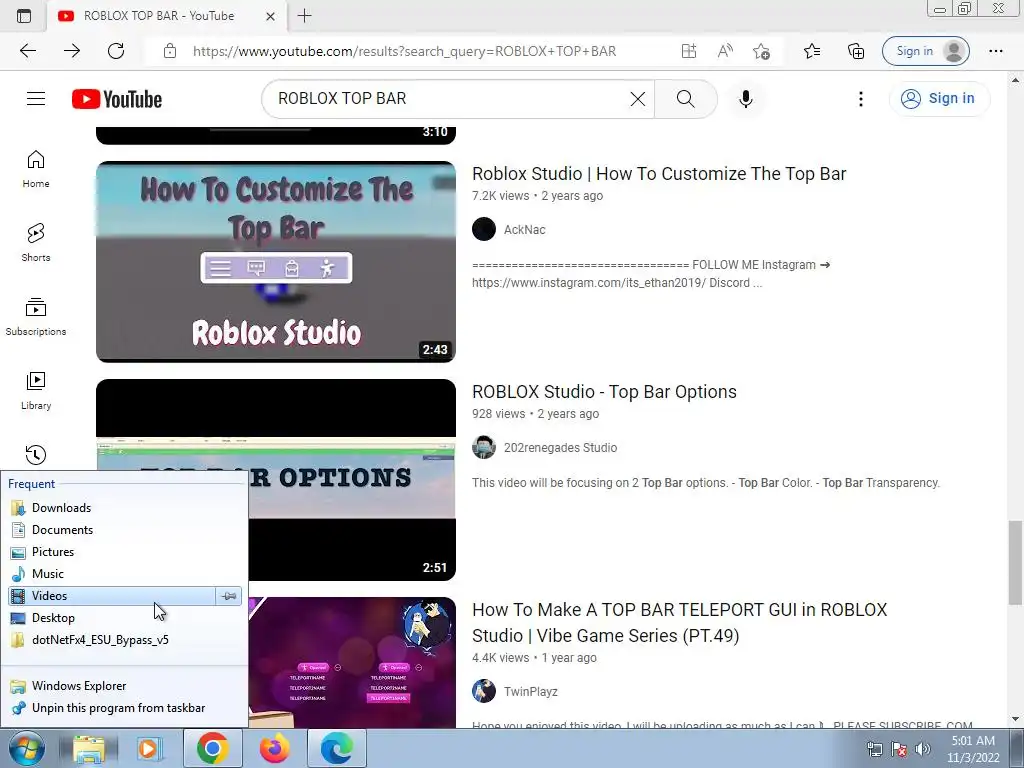The height and width of the screenshot is (768, 1024).
Task: Open Edge Settings and more ellipsis
Action: [x=995, y=51]
